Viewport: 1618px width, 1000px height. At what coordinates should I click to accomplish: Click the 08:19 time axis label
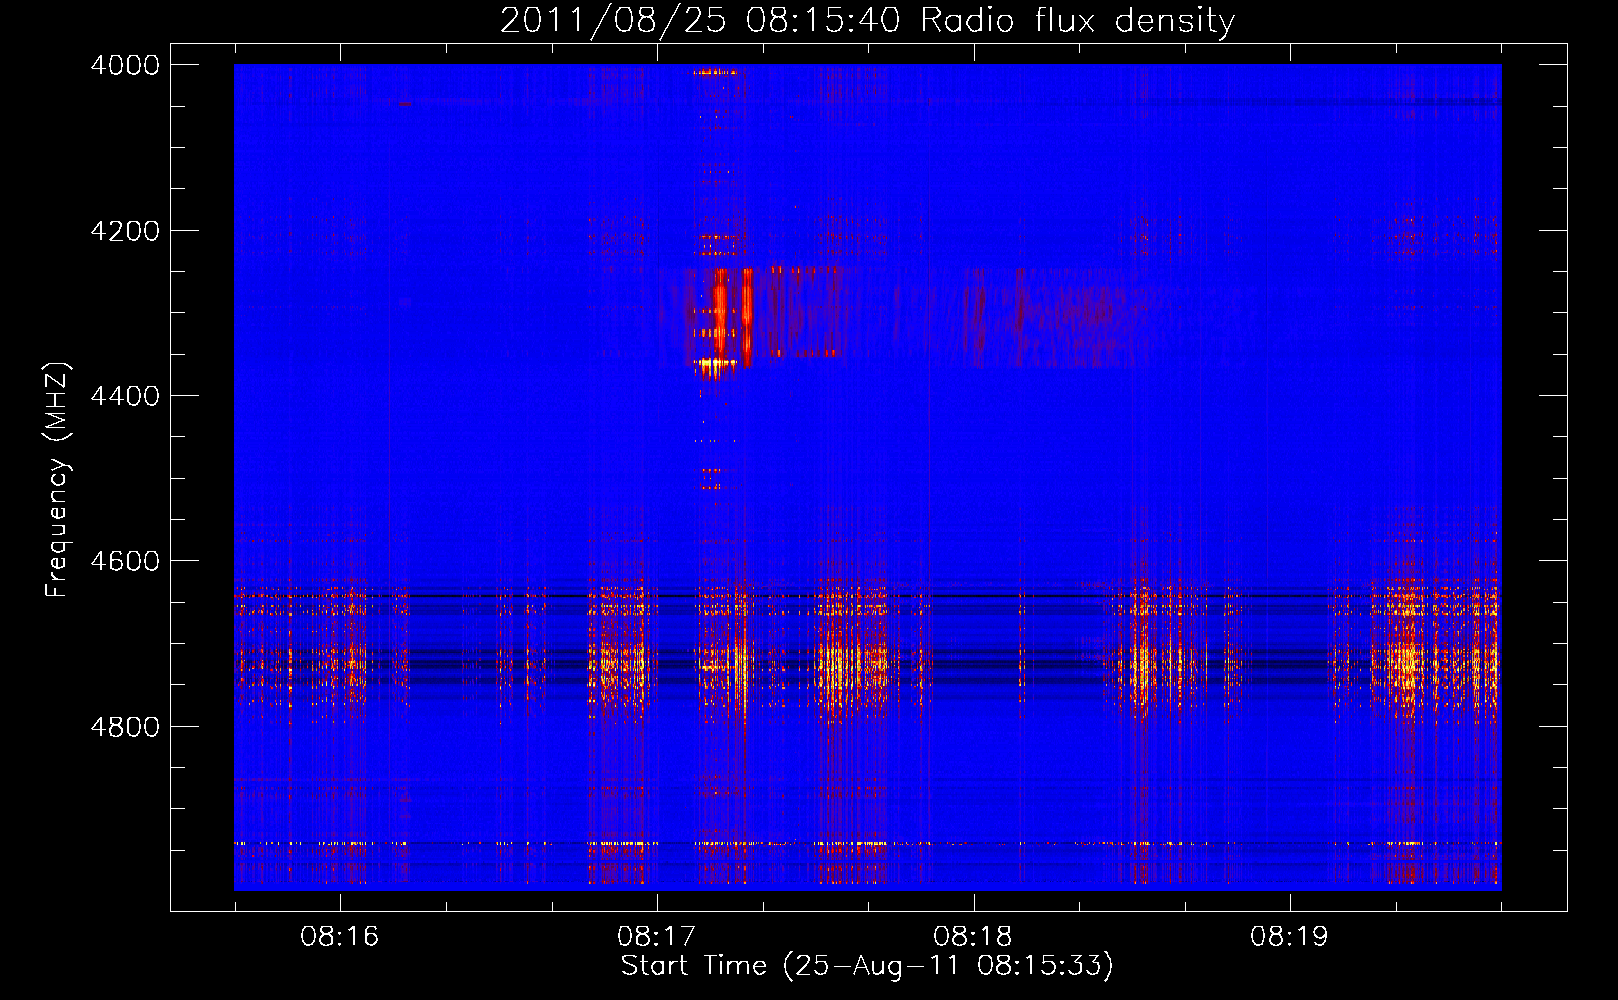1290,936
